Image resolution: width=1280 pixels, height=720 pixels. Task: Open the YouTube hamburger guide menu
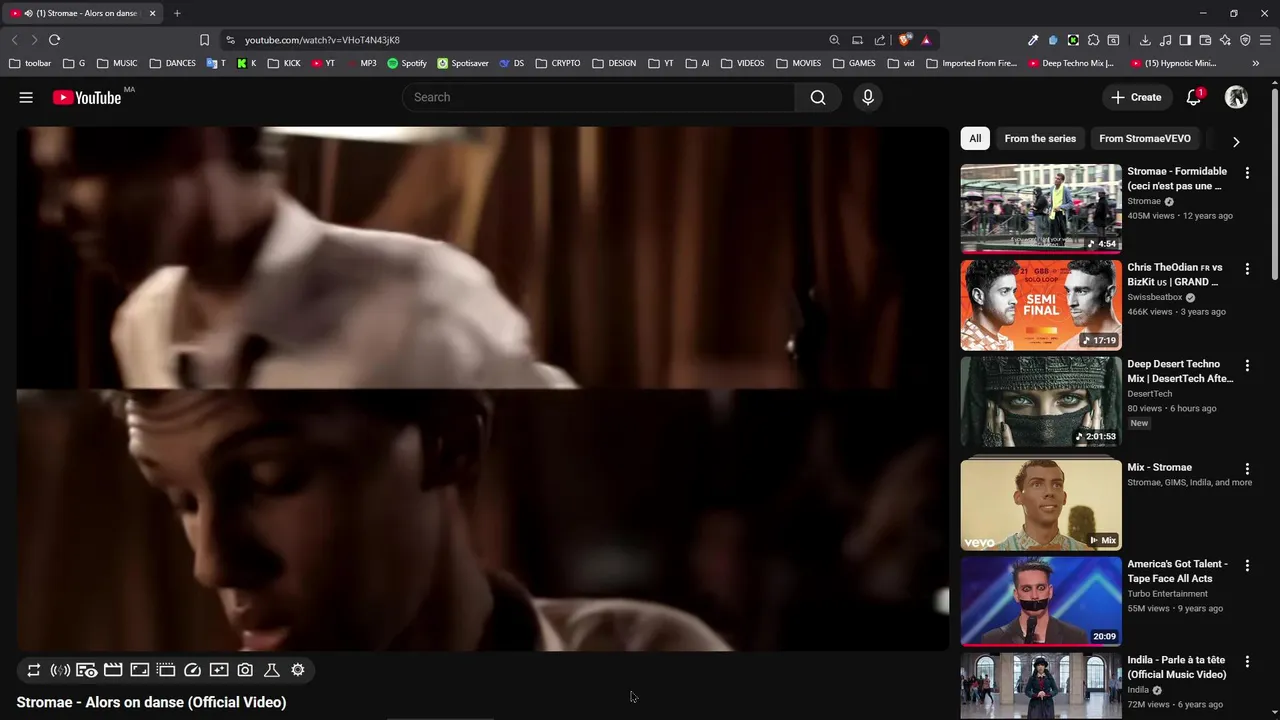(x=26, y=97)
